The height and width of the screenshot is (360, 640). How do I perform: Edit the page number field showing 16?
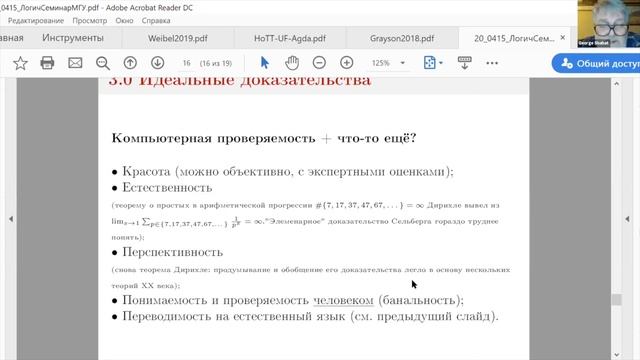point(187,63)
